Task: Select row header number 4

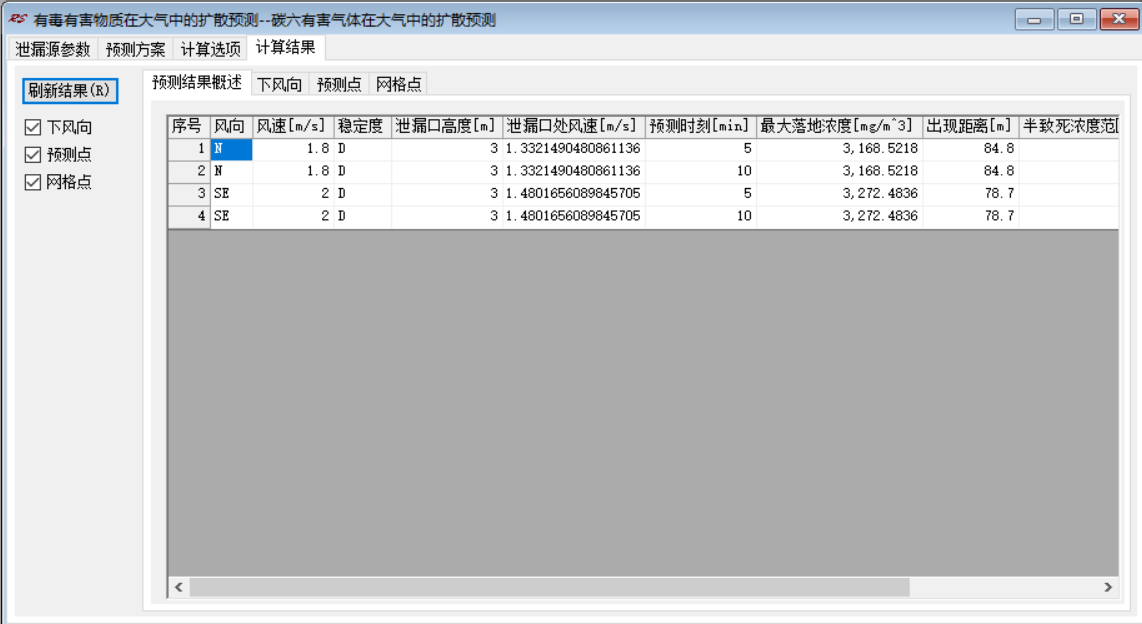Action: [x=189, y=216]
